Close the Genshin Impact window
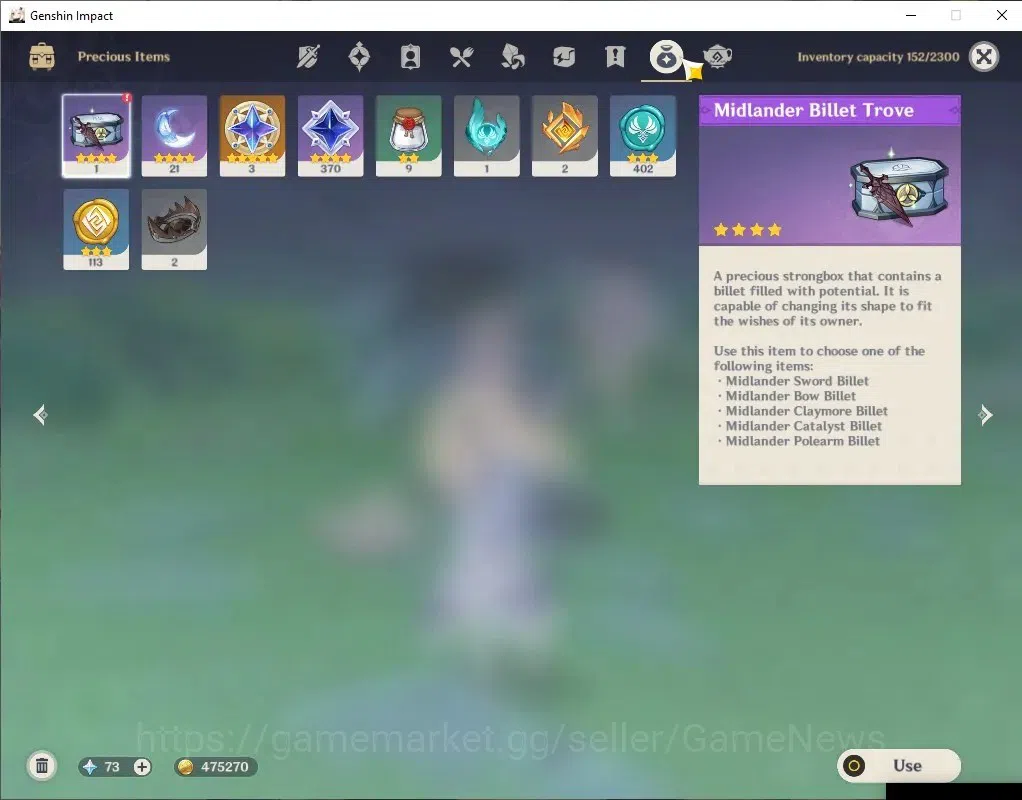Image resolution: width=1022 pixels, height=800 pixels. pos(1002,15)
